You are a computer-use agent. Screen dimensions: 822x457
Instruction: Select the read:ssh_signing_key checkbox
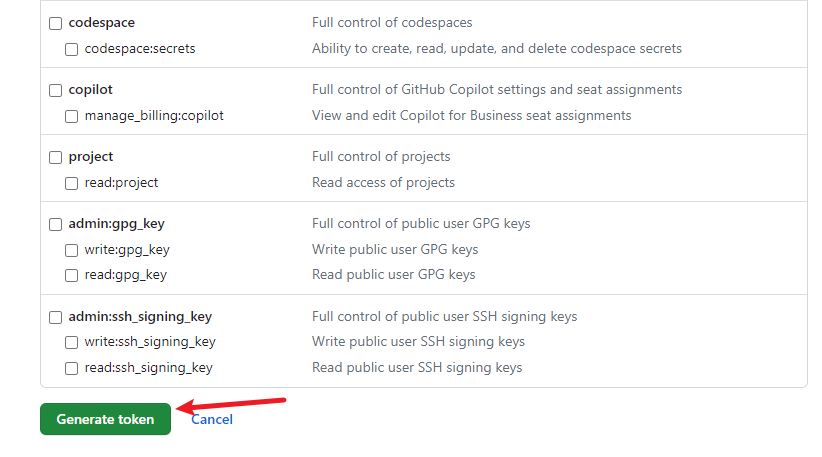pos(71,368)
